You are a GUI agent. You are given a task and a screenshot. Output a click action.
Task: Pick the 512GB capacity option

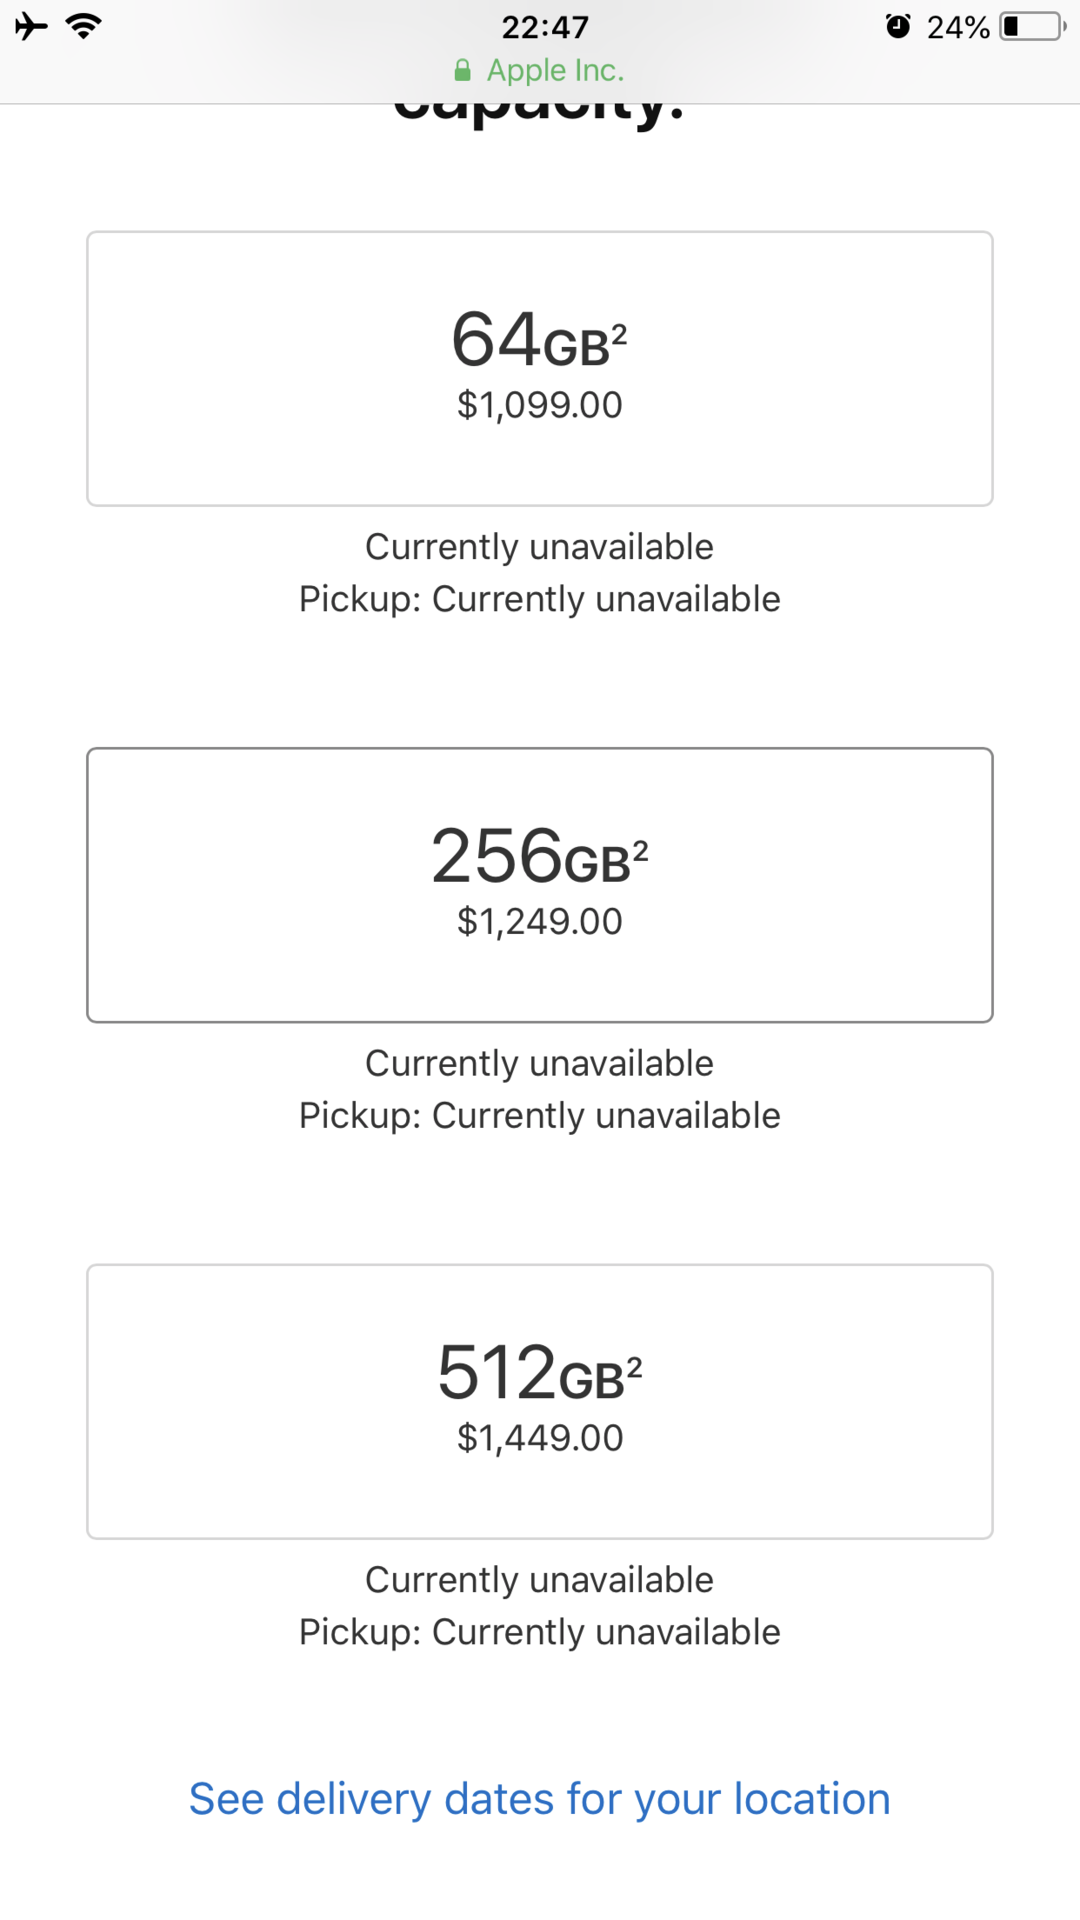540,1401
